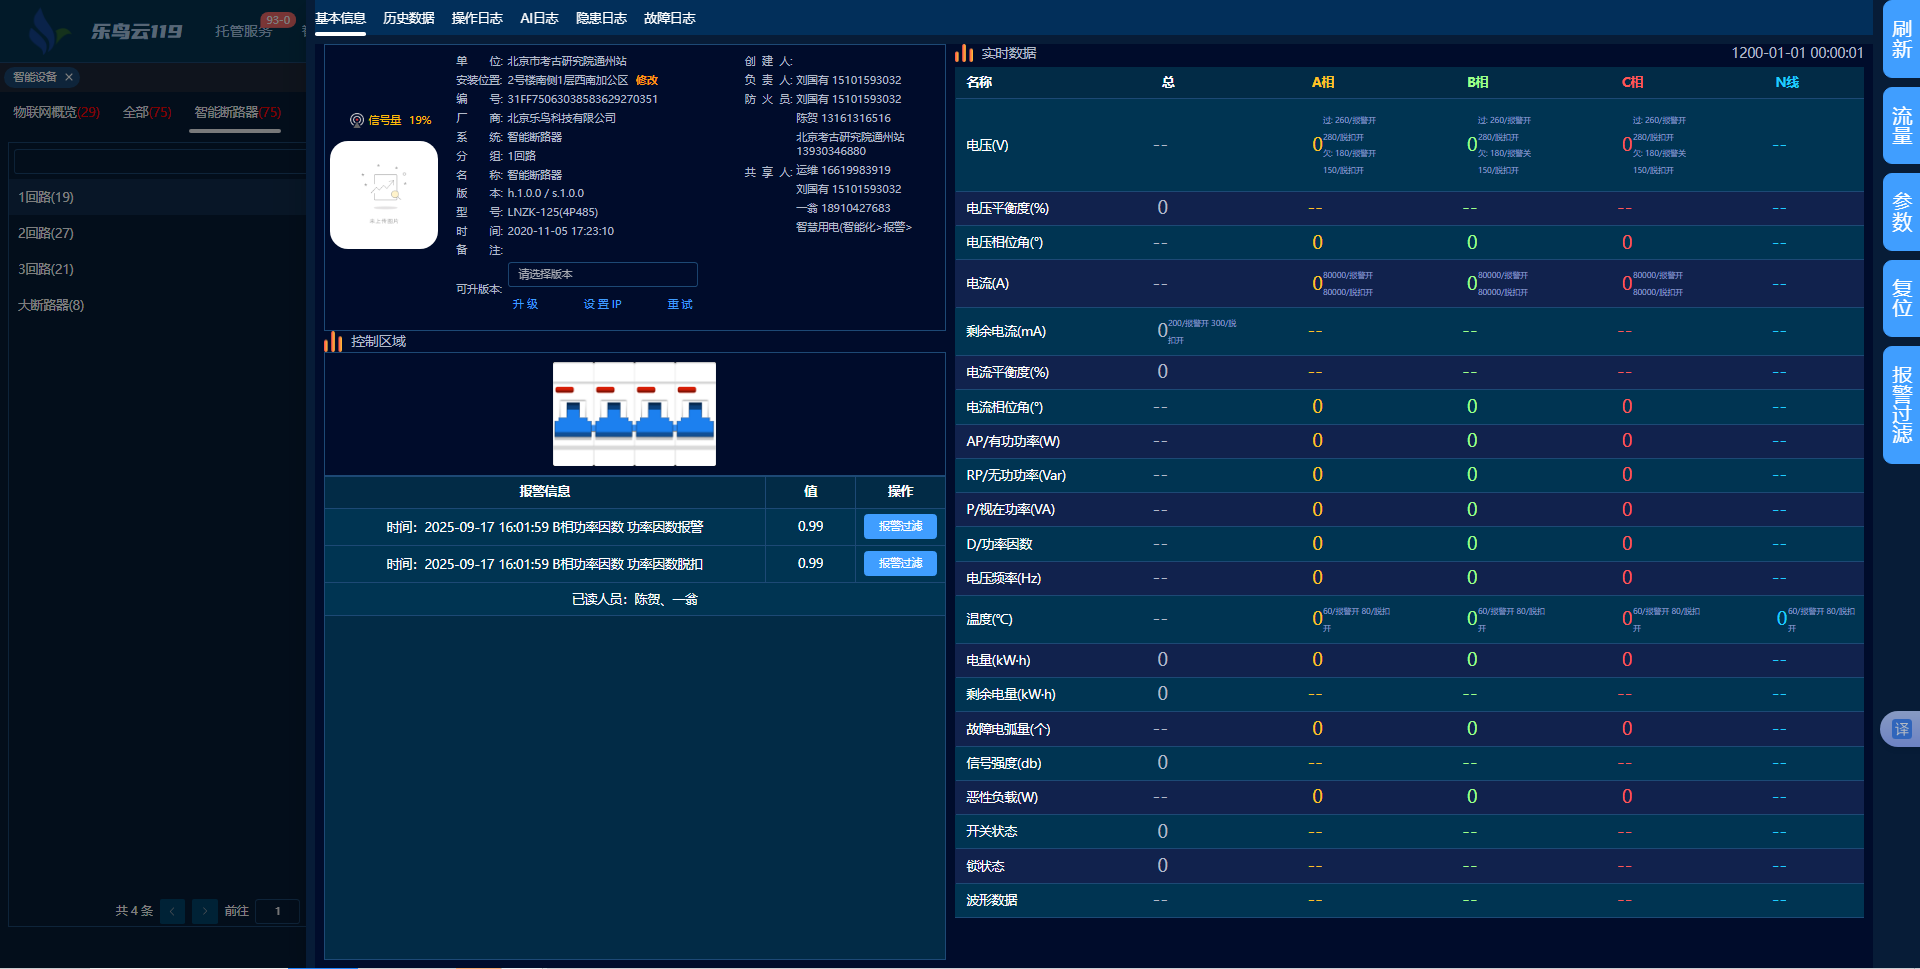Click the 修改 link next to install location
Viewport: 1920px width, 969px height.
tap(647, 80)
